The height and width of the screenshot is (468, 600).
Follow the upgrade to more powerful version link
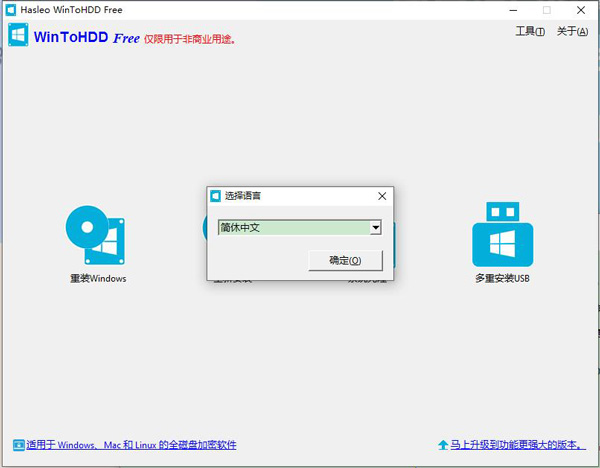[518, 445]
